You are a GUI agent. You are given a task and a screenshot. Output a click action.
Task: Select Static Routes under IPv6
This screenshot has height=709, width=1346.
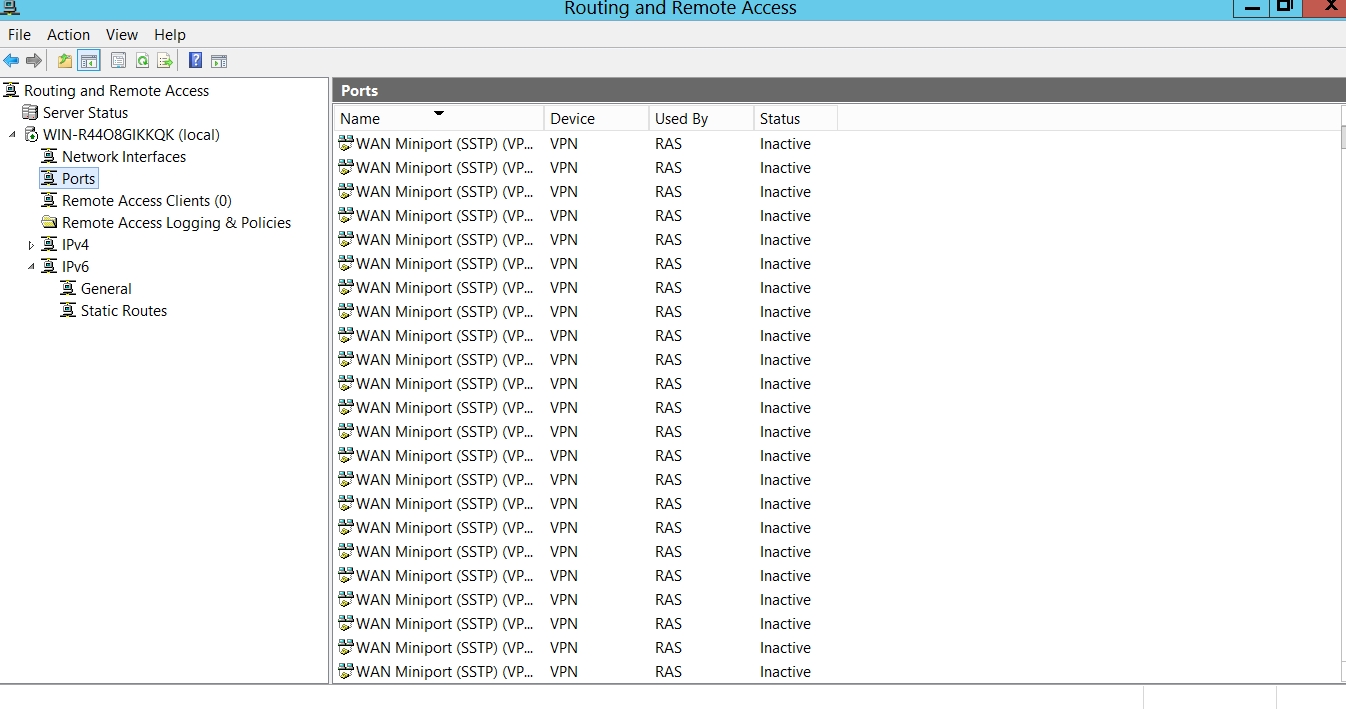(x=123, y=311)
